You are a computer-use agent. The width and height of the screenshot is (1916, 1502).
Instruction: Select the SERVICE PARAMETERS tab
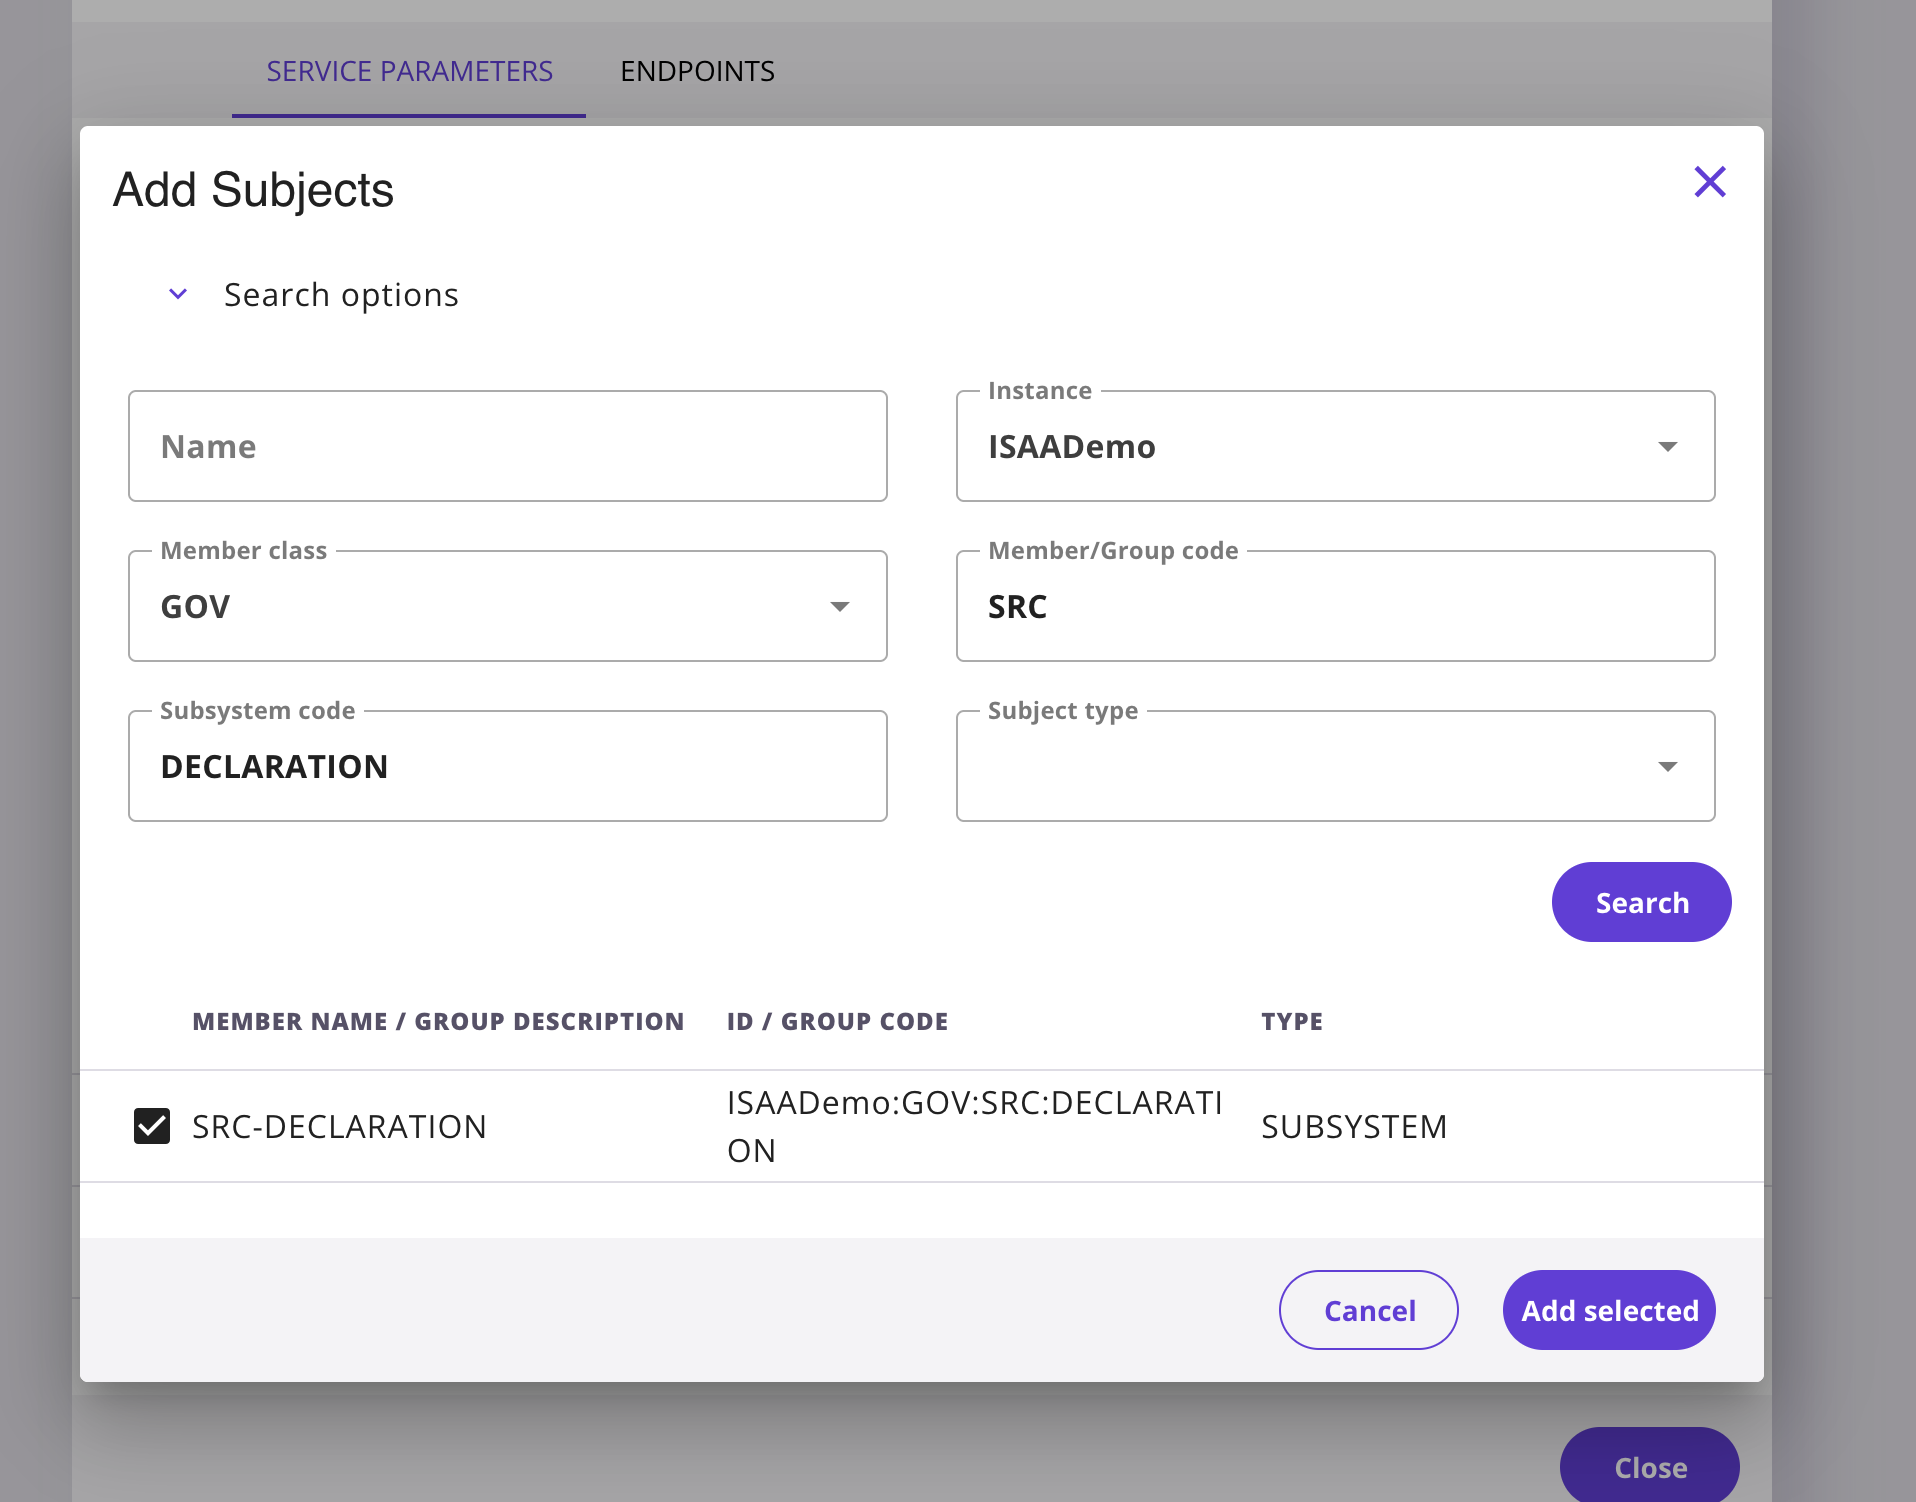click(x=409, y=71)
